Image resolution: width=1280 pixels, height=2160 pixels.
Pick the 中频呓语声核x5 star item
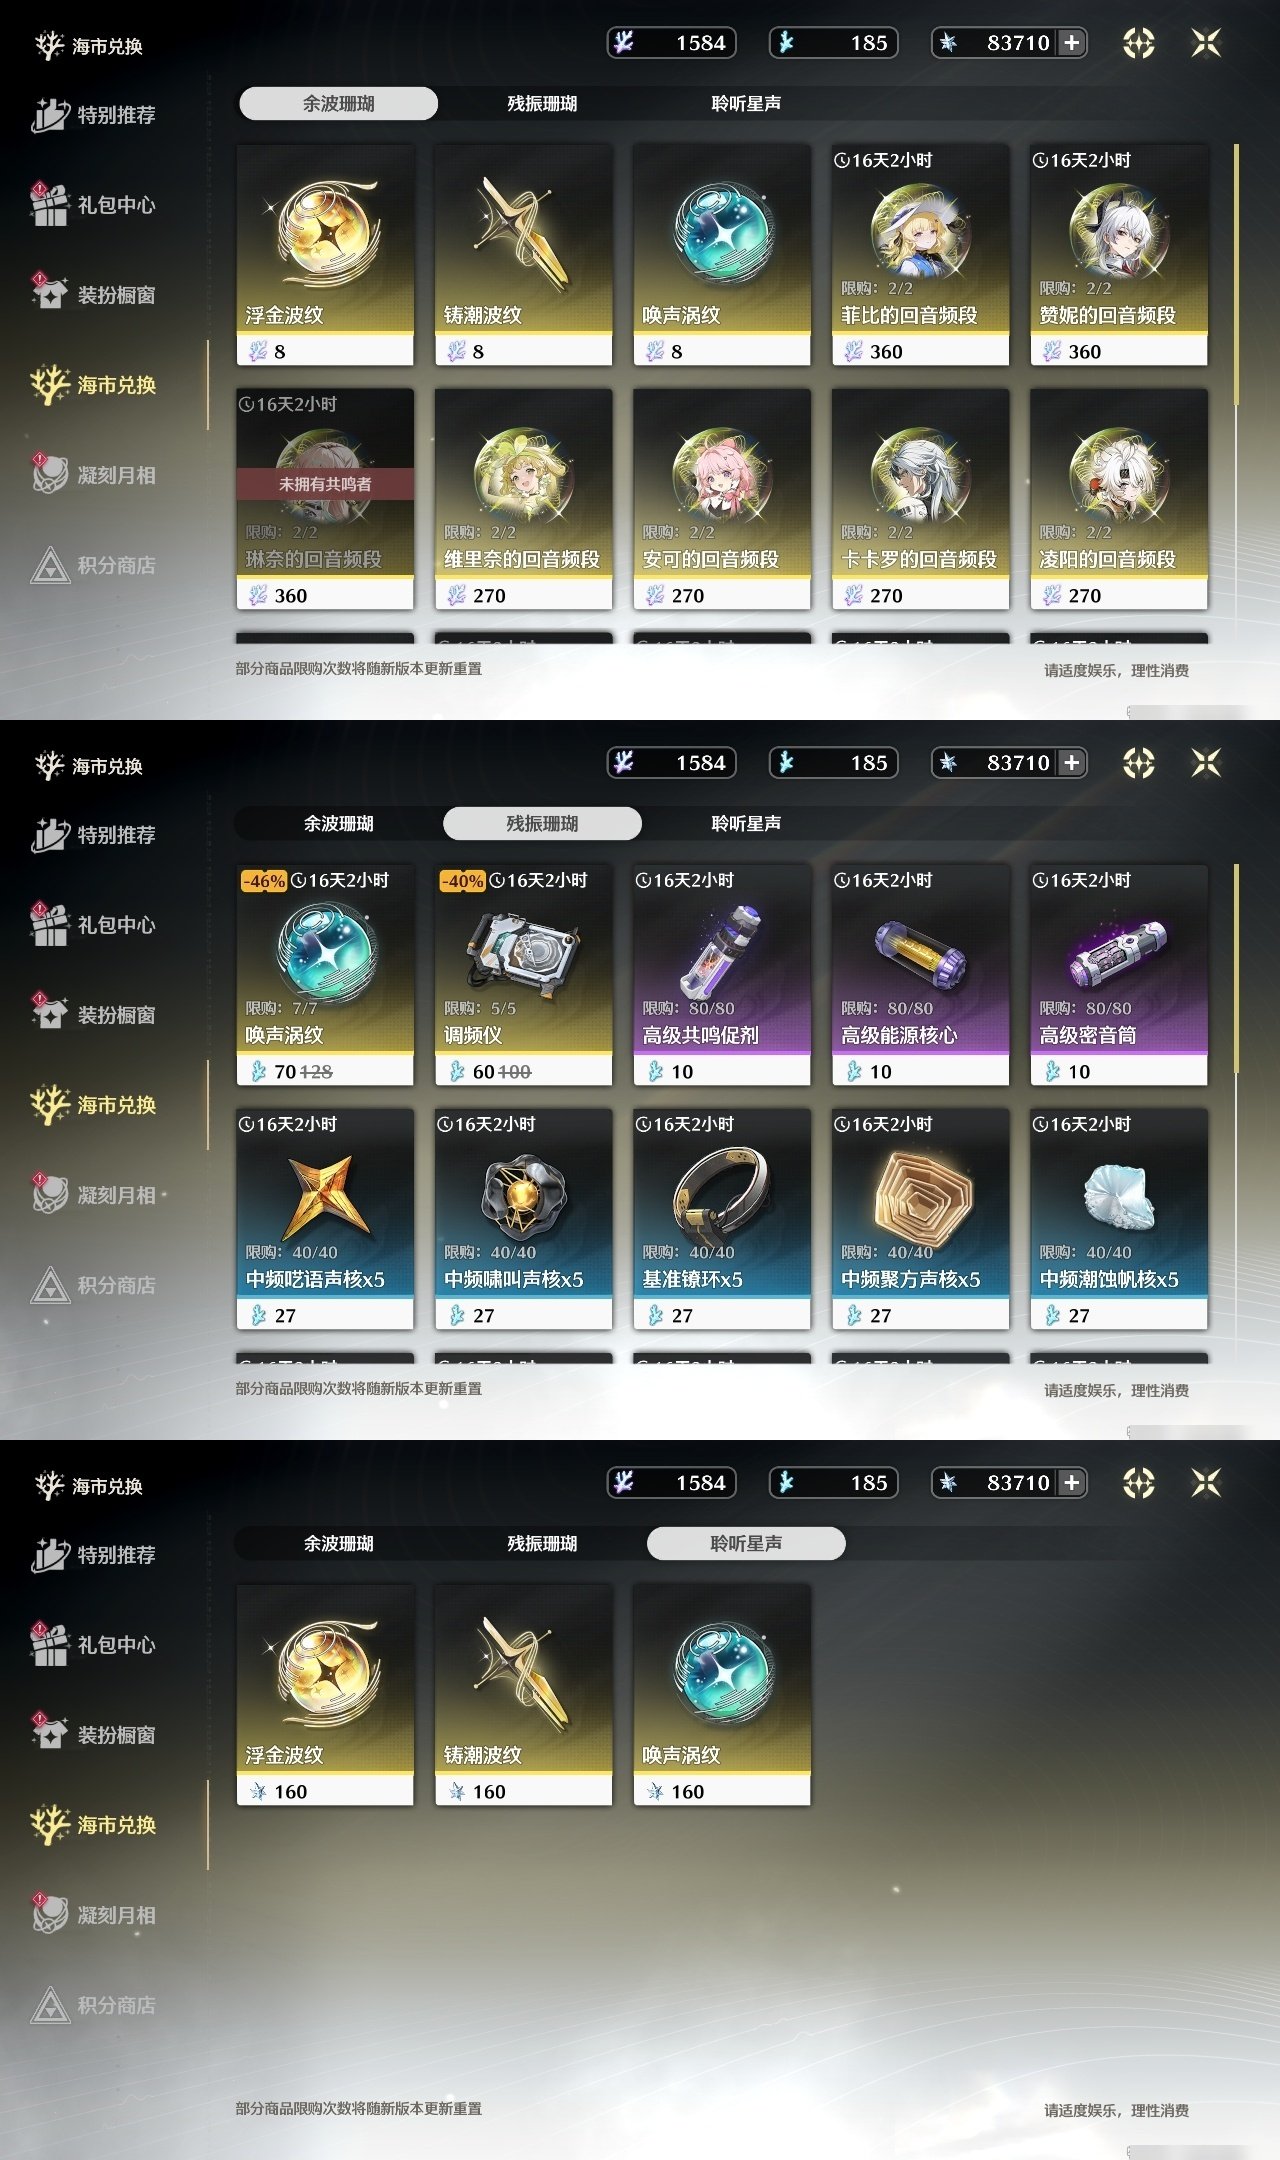(x=325, y=1219)
